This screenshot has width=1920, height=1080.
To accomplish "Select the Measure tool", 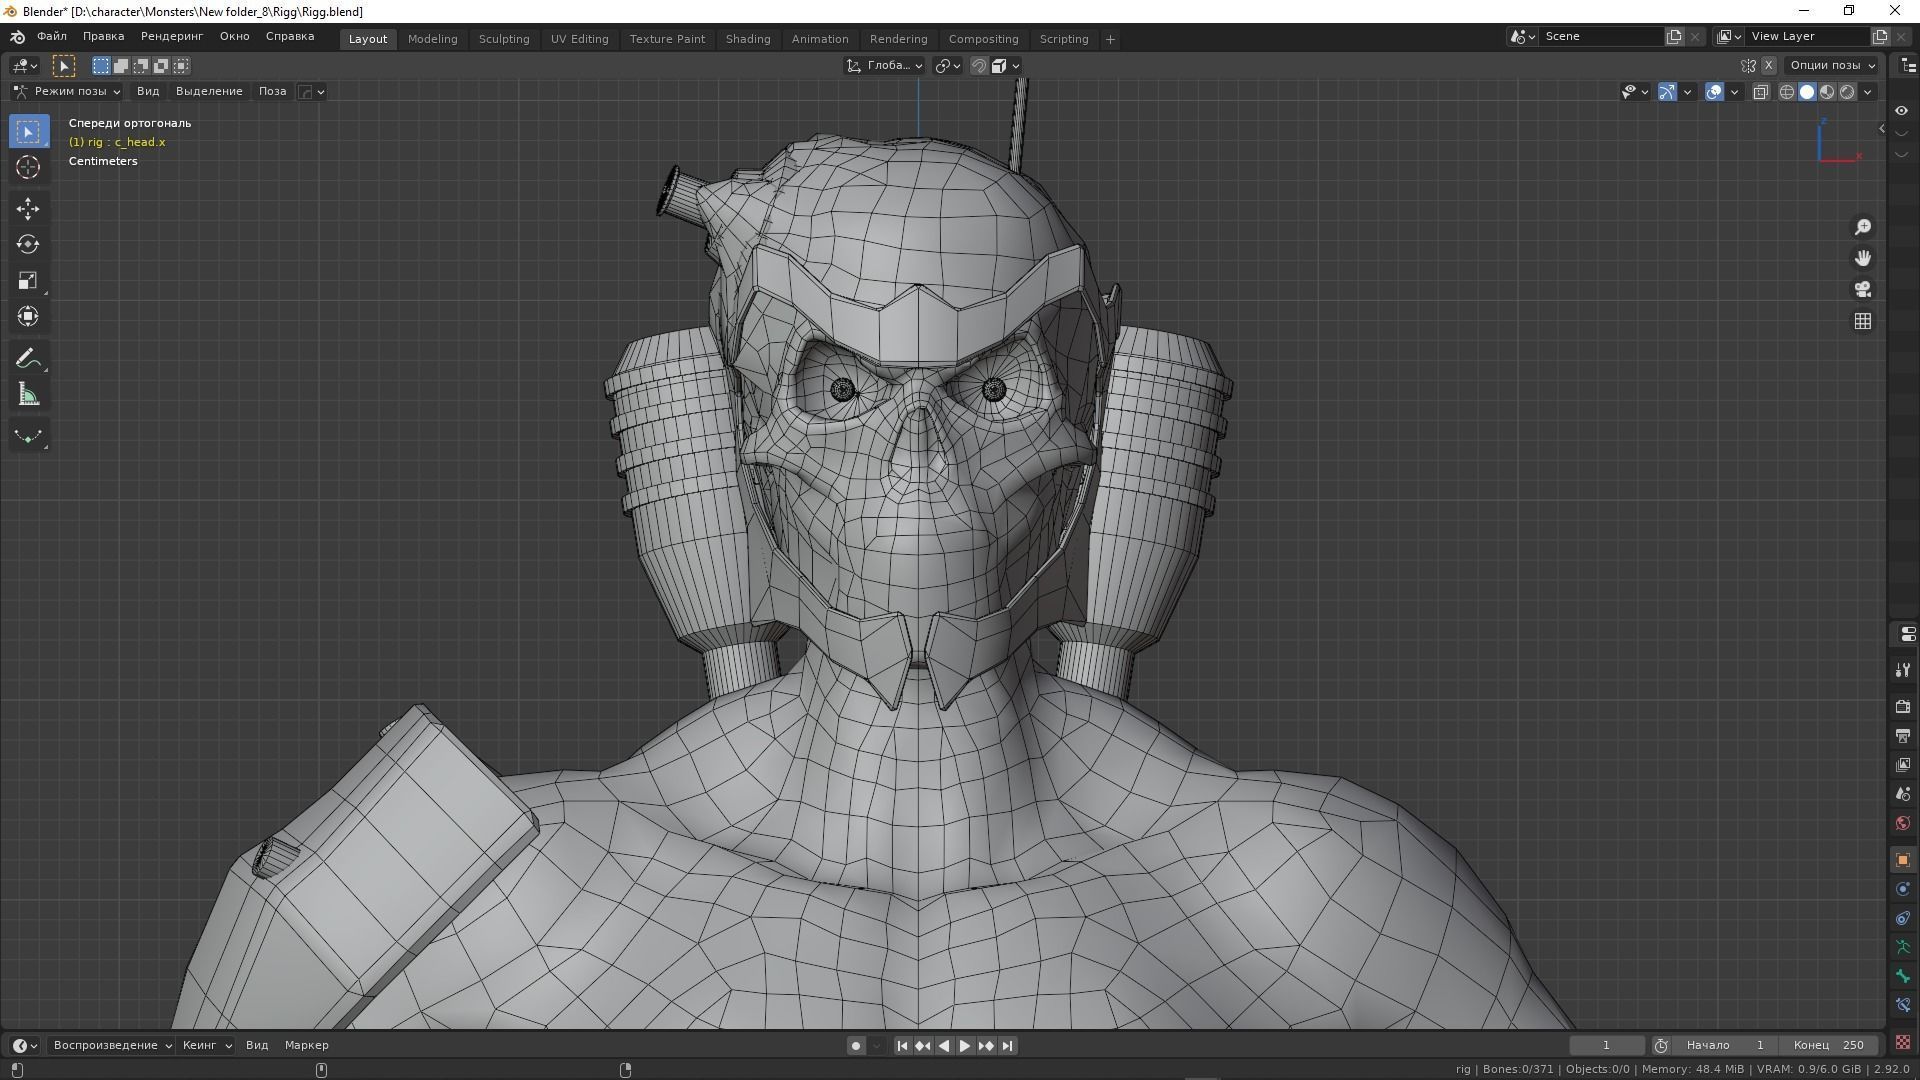I will pyautogui.click(x=28, y=393).
